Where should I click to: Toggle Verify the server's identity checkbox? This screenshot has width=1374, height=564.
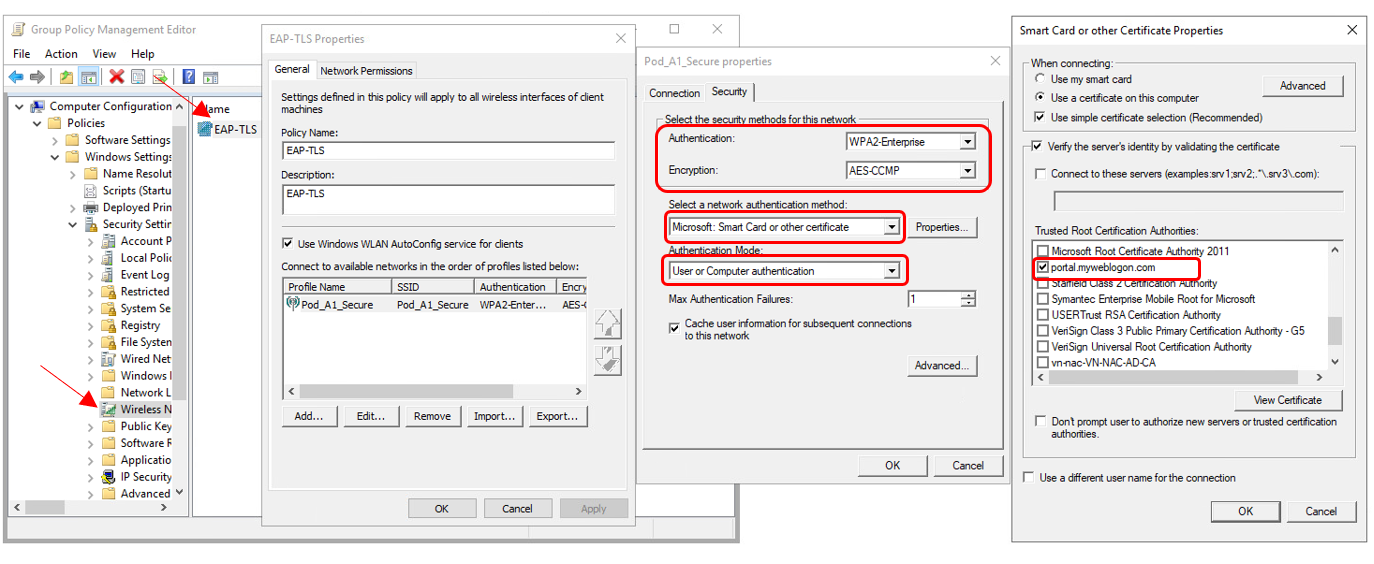pos(1037,147)
